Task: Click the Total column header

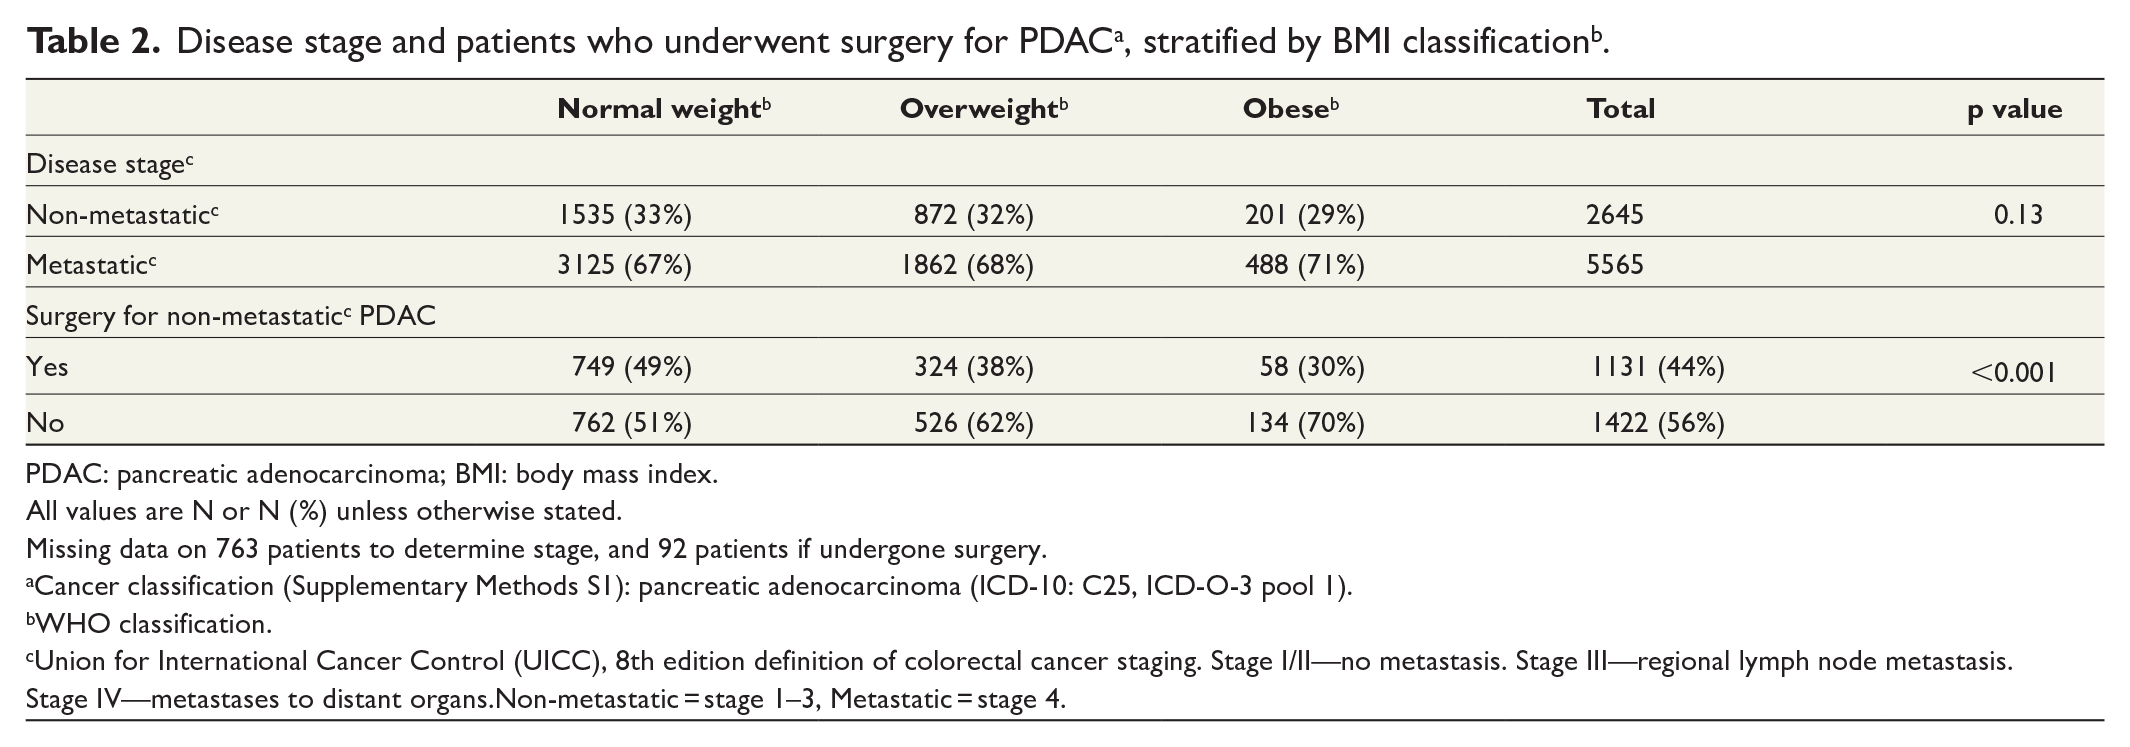Action: point(1620,109)
